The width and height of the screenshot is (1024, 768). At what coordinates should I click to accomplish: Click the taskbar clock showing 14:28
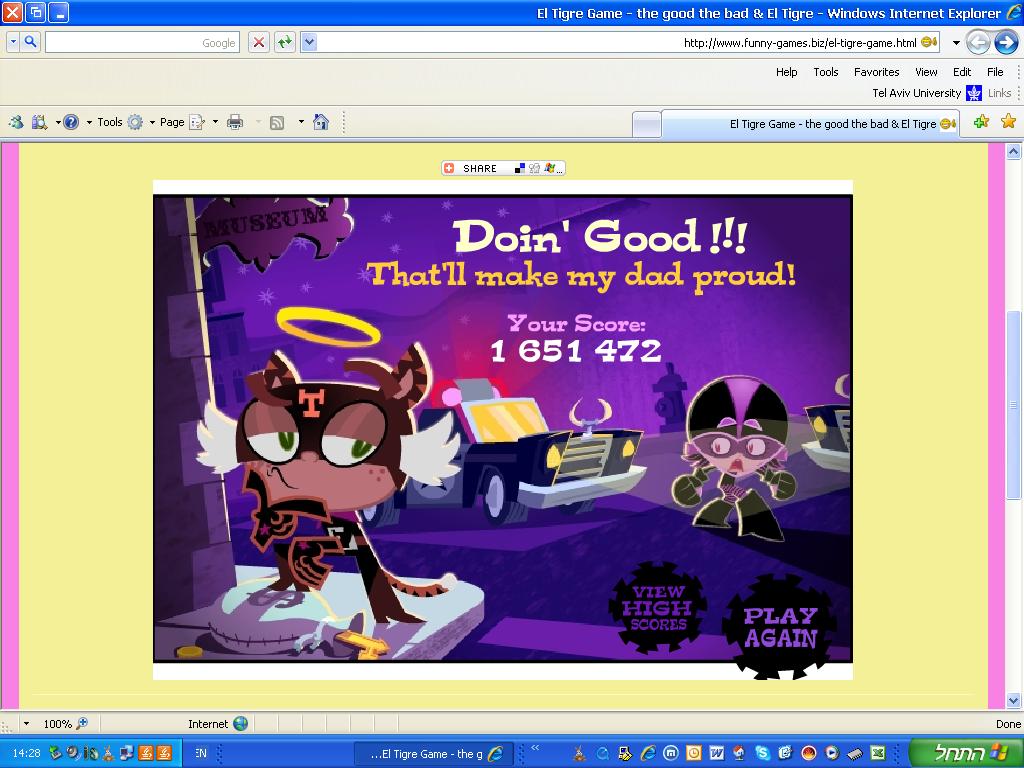coord(26,753)
